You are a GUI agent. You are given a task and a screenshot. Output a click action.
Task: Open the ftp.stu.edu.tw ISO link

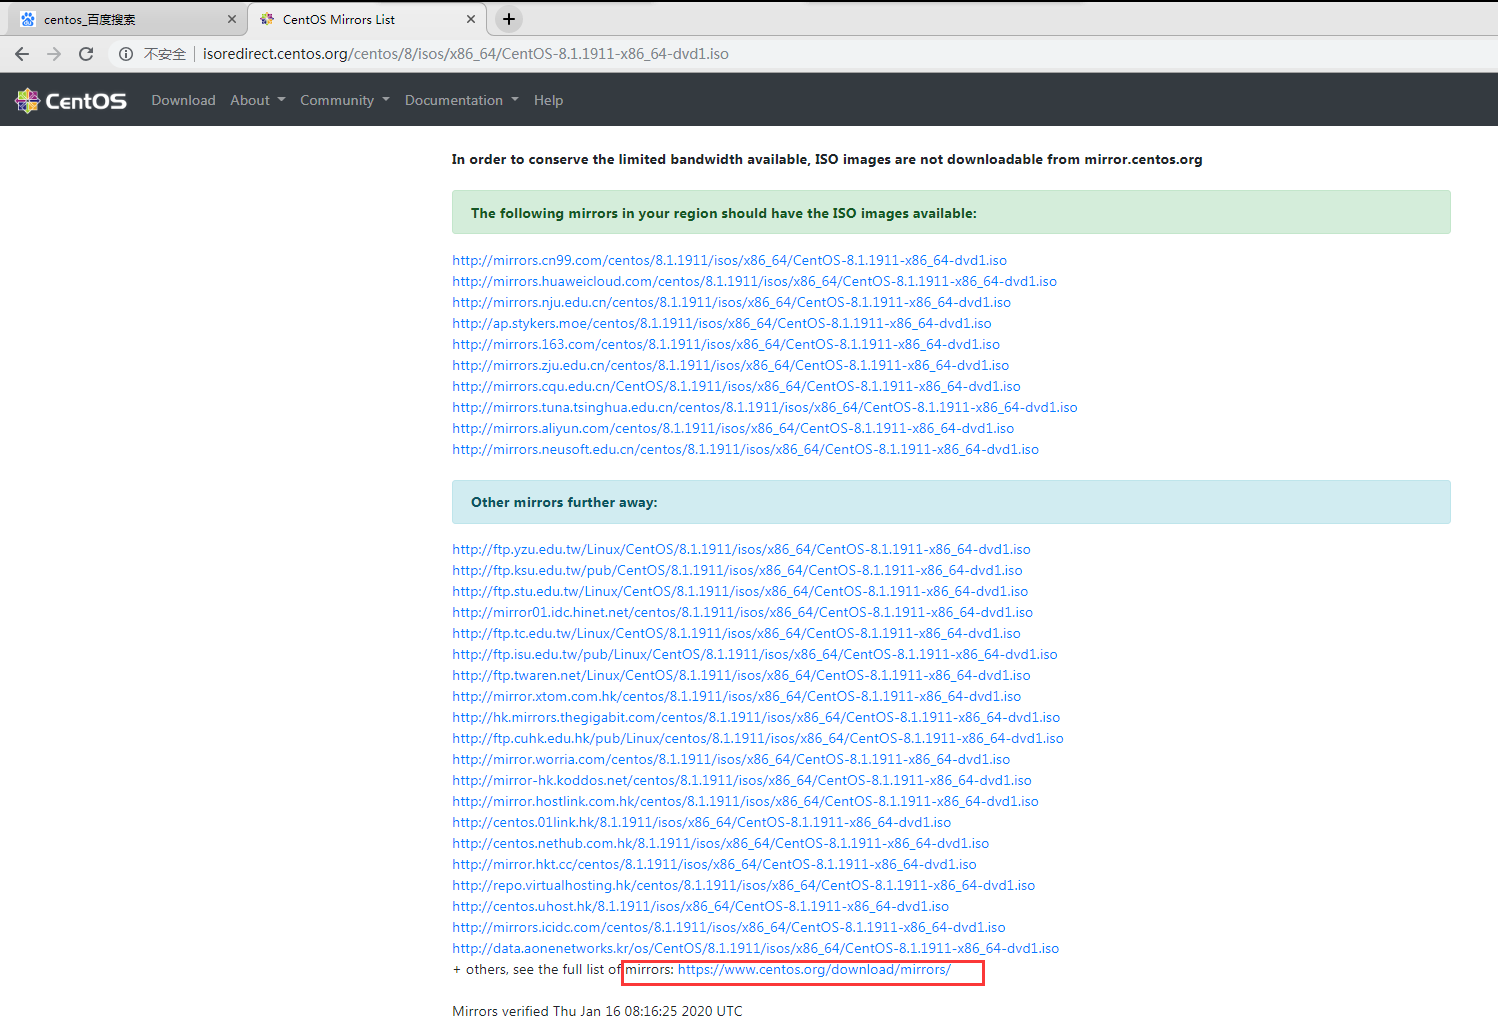pyautogui.click(x=740, y=591)
